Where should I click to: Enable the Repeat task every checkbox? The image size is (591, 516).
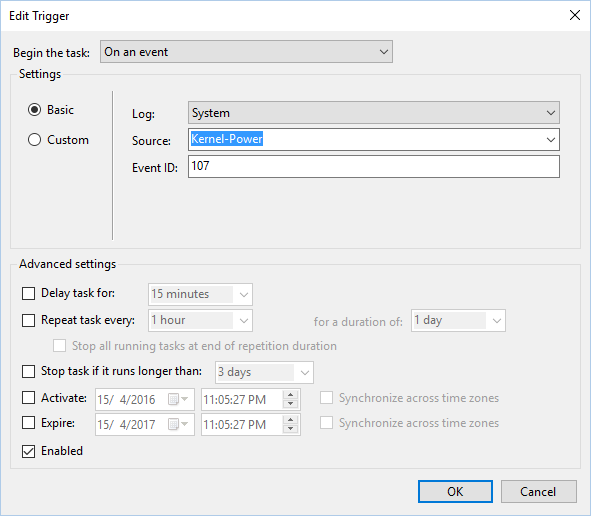[29, 320]
